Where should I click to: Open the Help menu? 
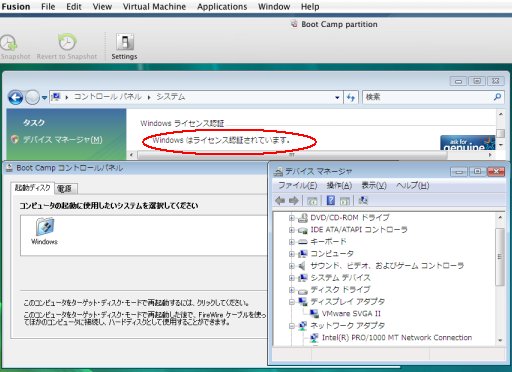tap(310, 7)
